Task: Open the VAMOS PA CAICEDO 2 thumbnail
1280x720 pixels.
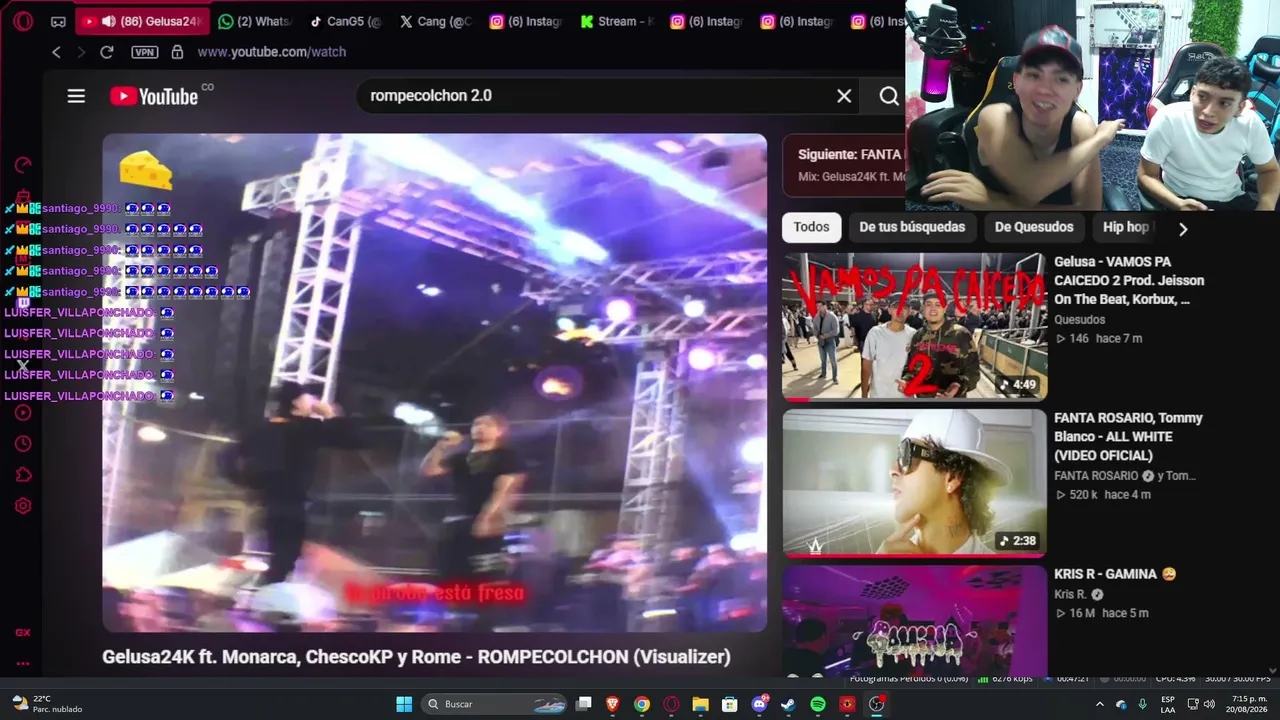Action: (914, 326)
